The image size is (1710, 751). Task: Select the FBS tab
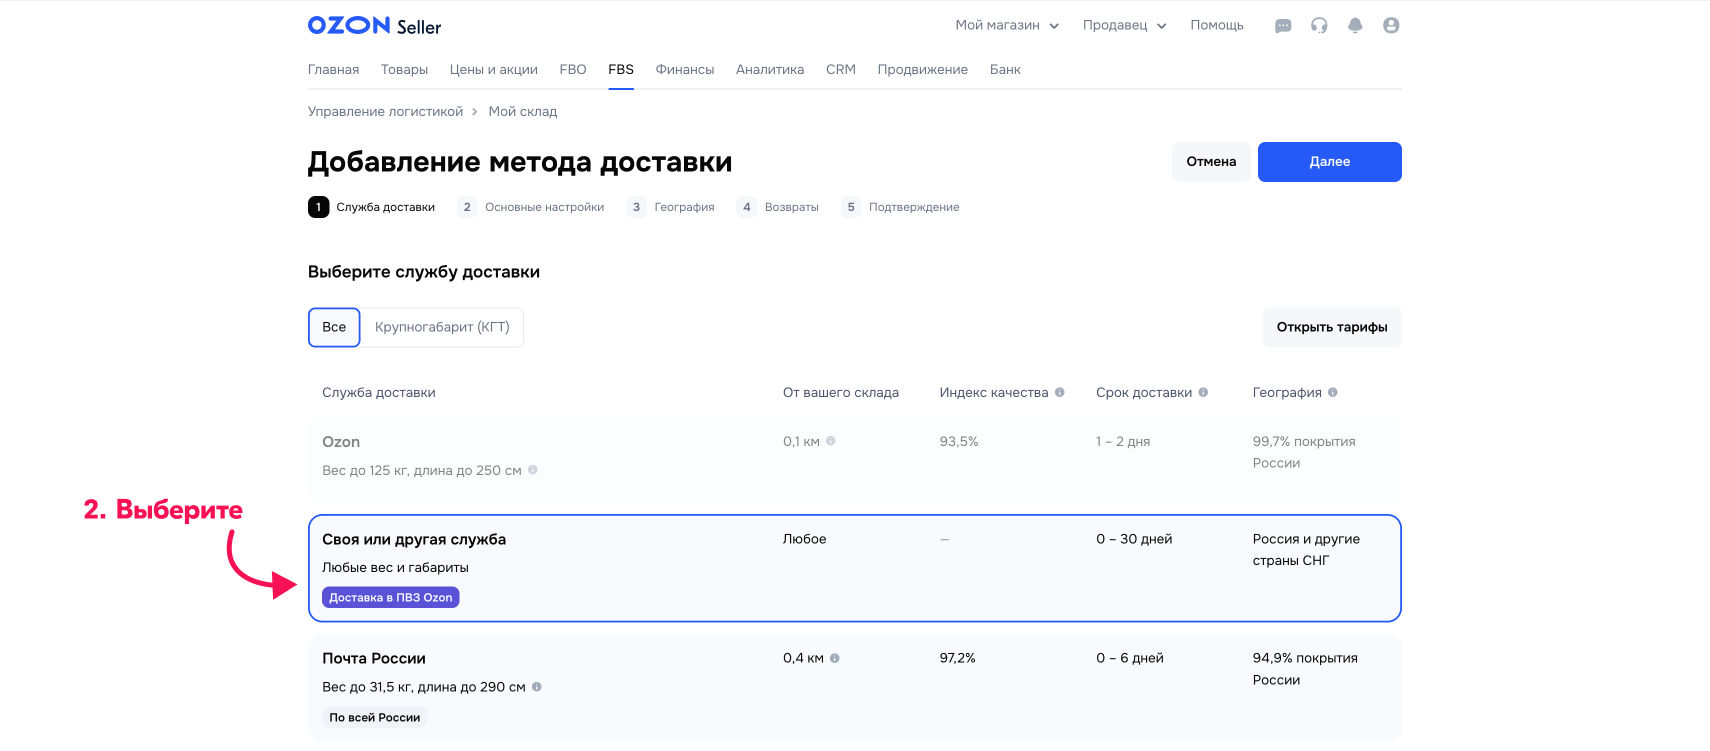click(621, 70)
